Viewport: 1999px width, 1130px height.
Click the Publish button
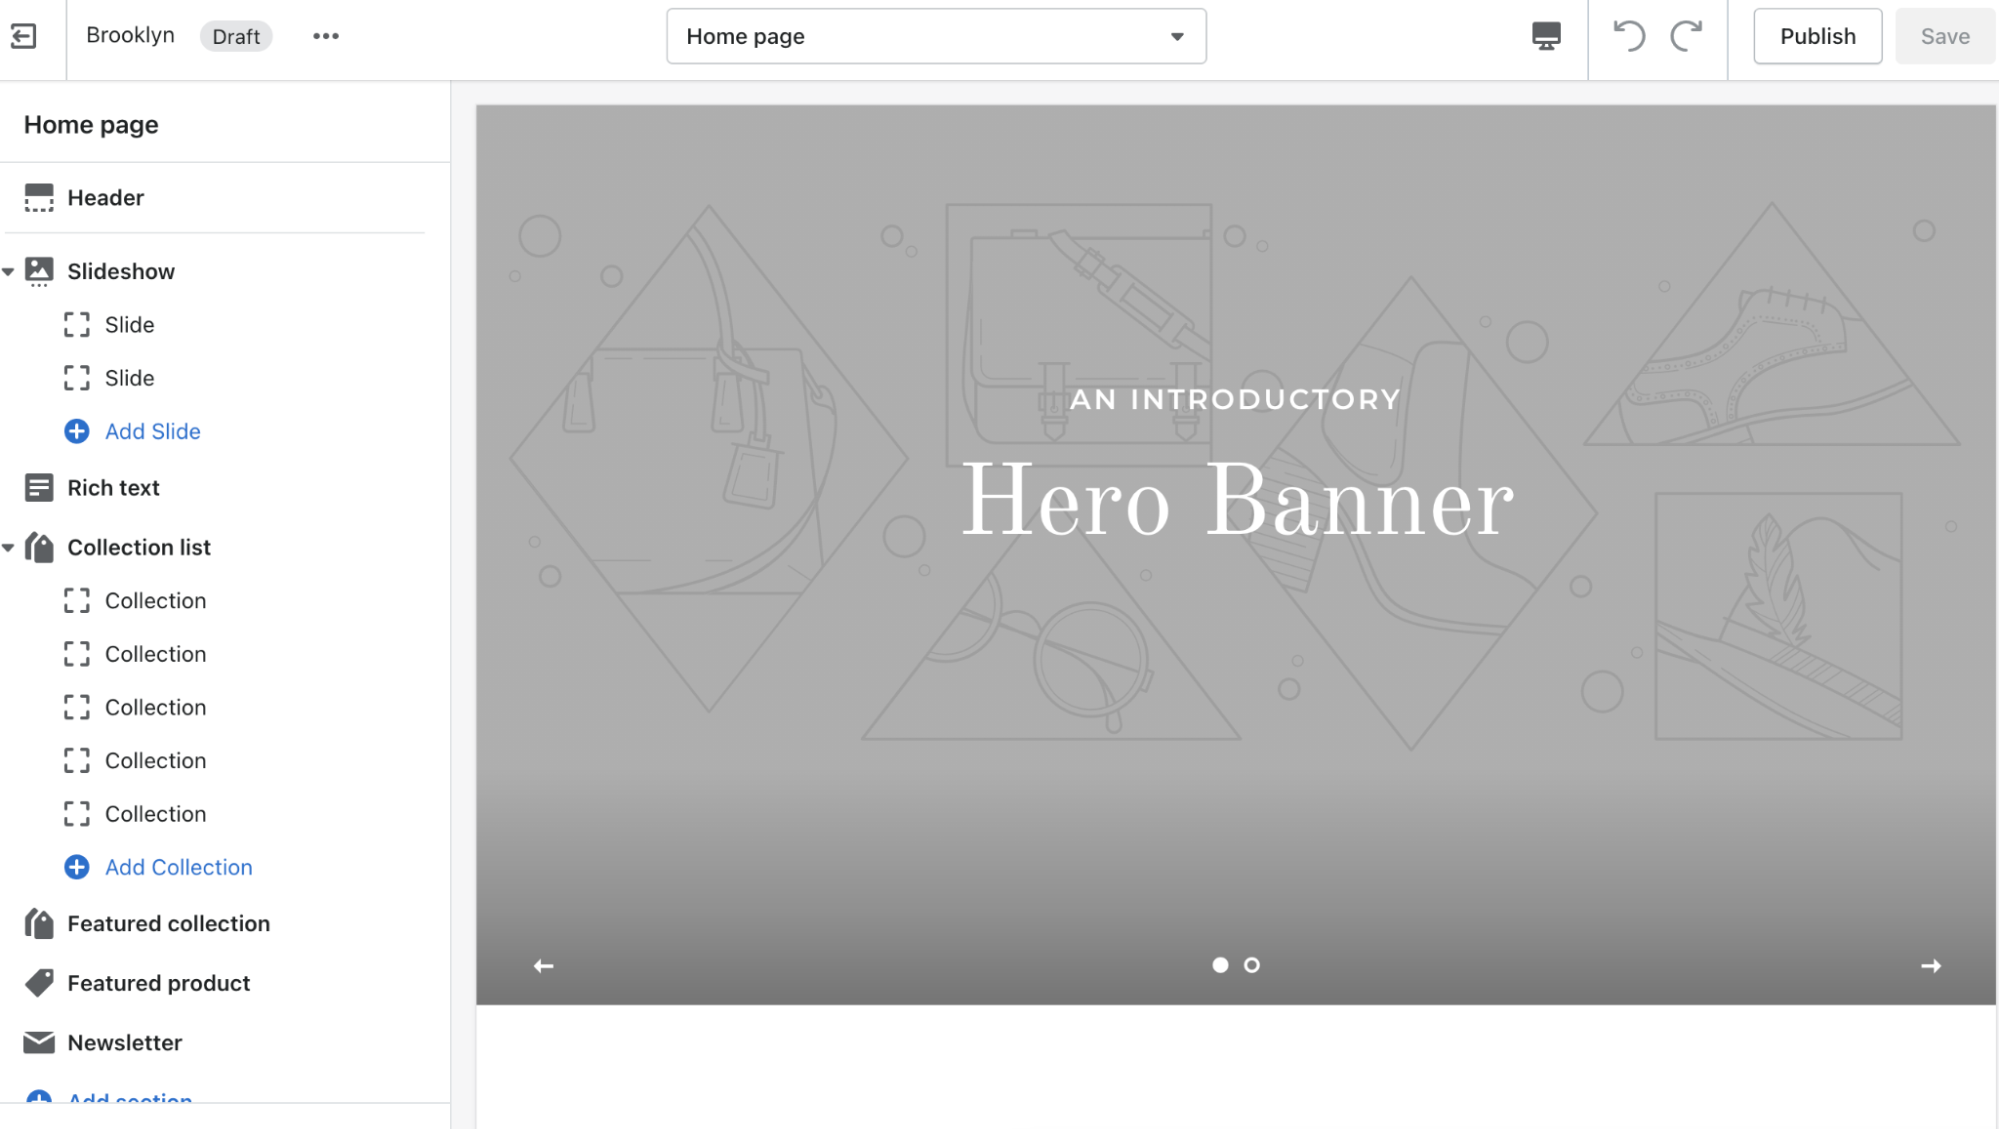(1818, 34)
